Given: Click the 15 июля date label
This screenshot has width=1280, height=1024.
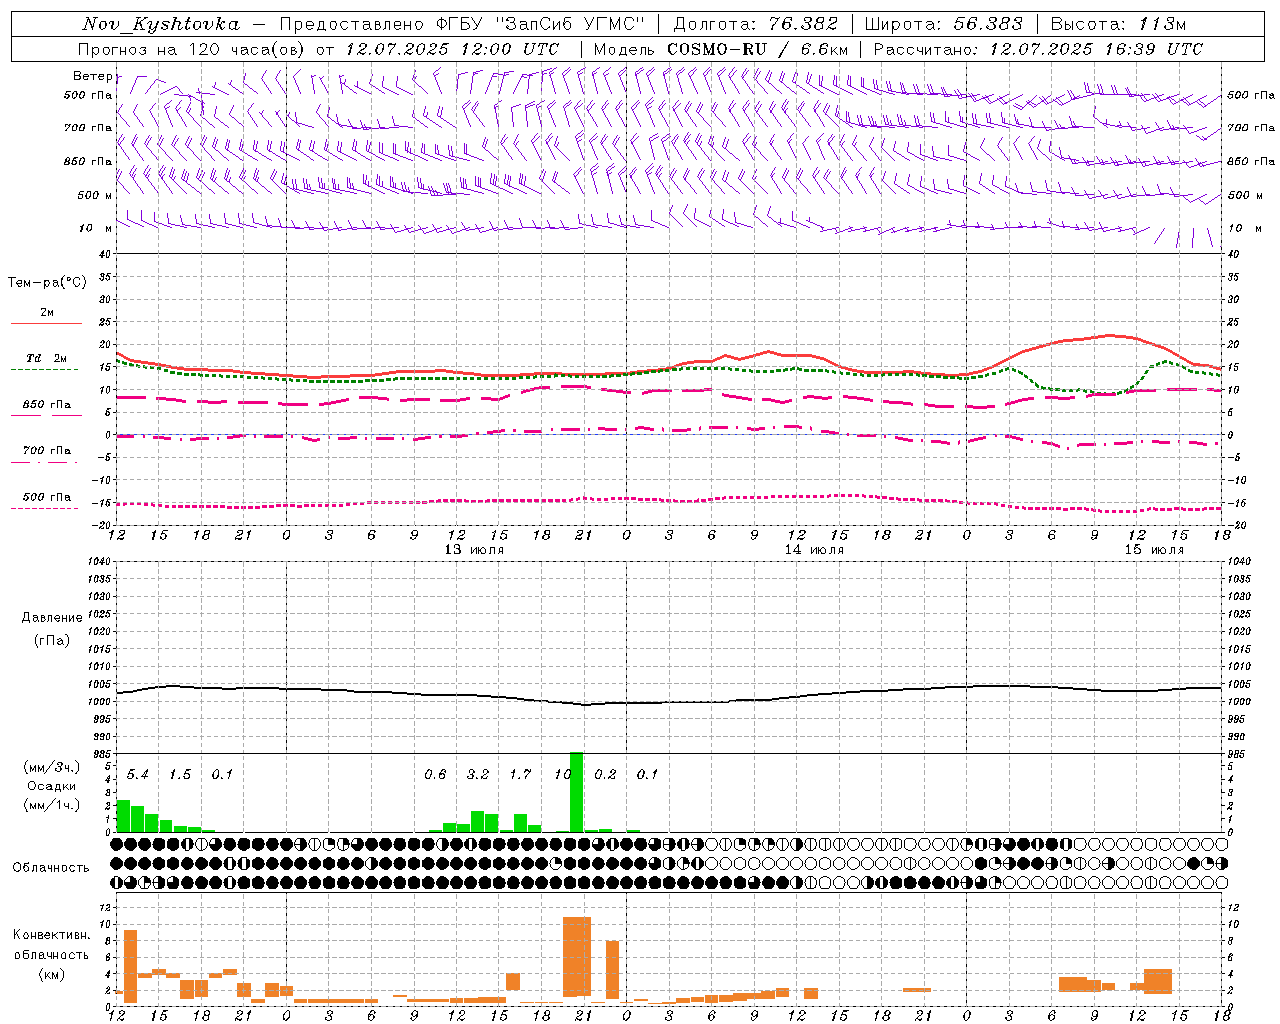Looking at the screenshot, I should tap(1154, 550).
